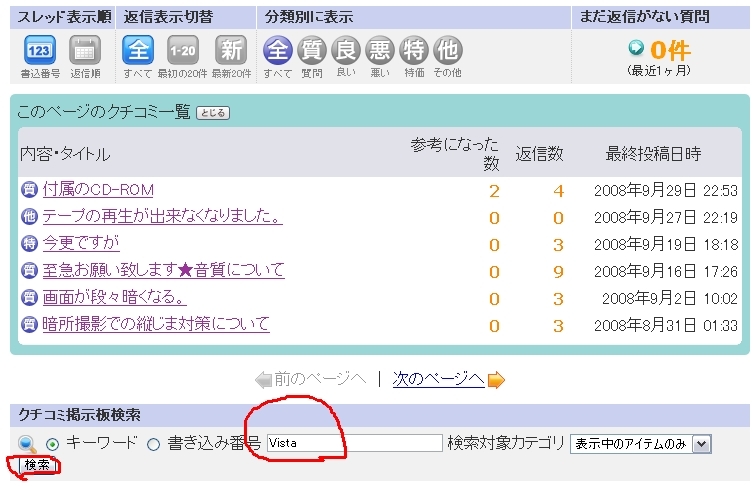
Task: Click the 0件 unanswered questions link
Action: point(670,50)
